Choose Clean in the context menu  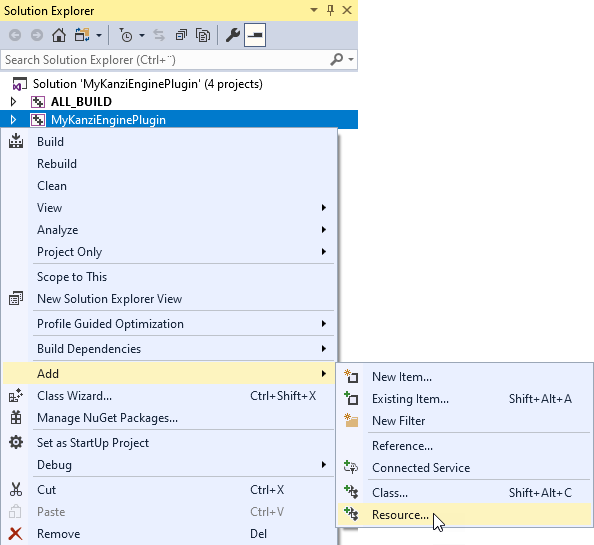[169, 186]
